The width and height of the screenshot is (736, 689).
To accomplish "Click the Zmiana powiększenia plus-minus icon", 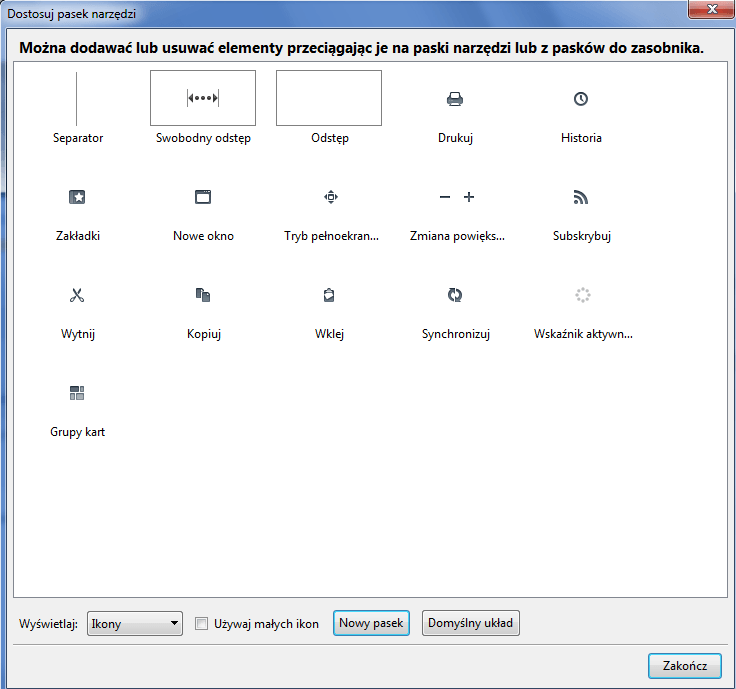I will point(457,198).
